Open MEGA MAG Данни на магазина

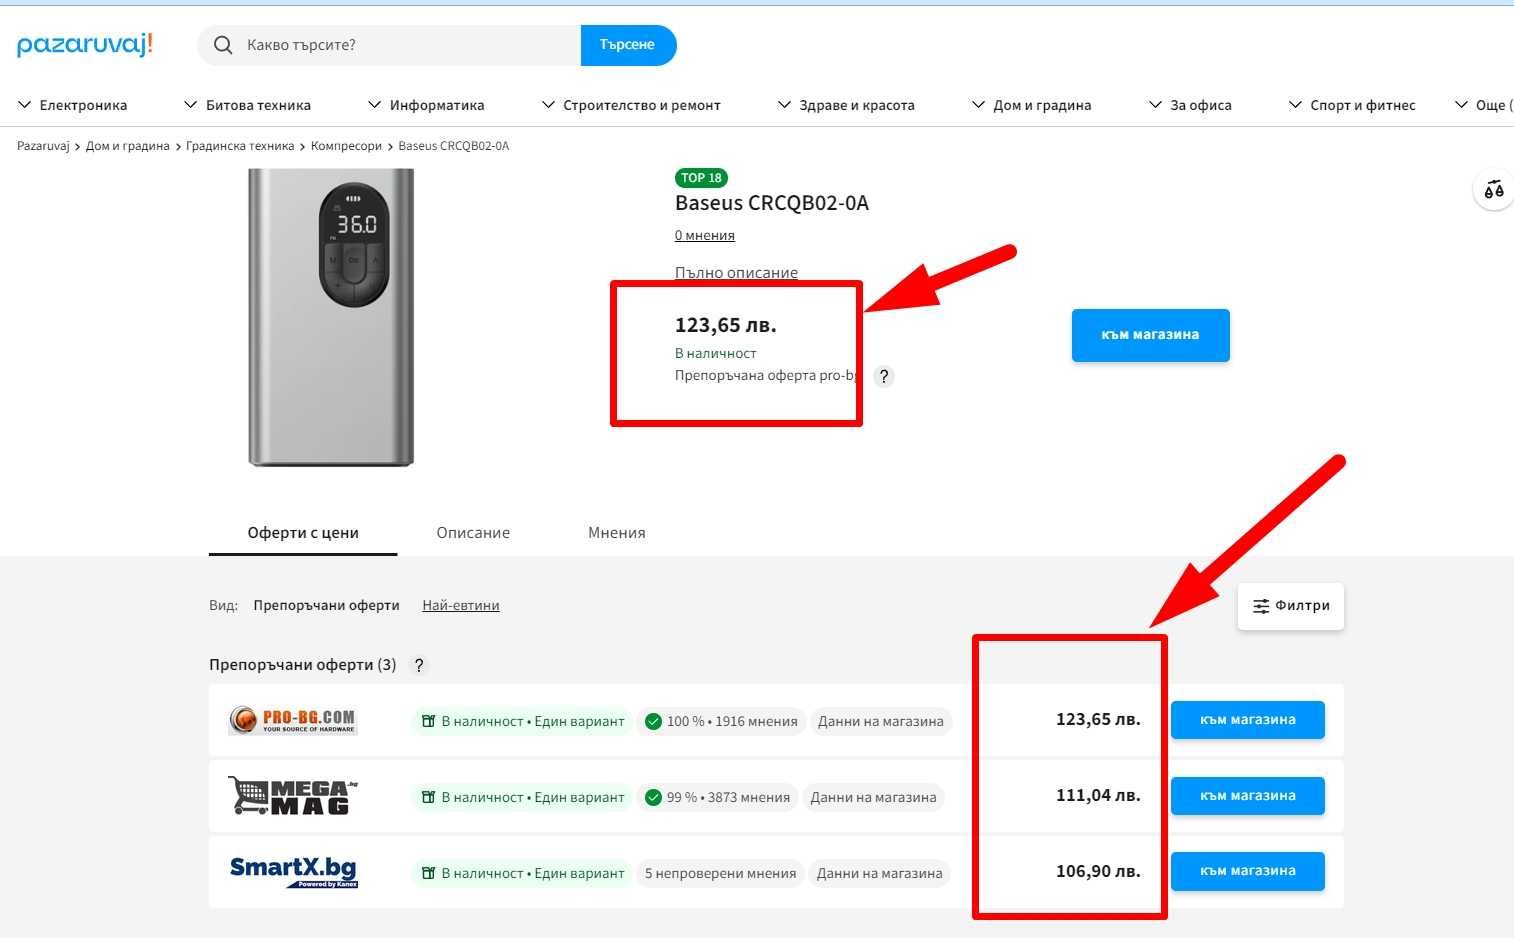[x=874, y=797]
